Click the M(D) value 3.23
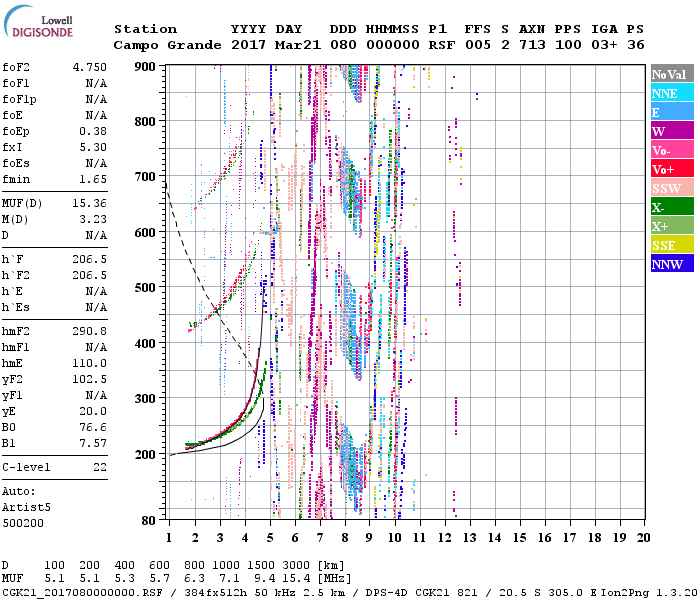This screenshot has height=600, width=700. 93,219
